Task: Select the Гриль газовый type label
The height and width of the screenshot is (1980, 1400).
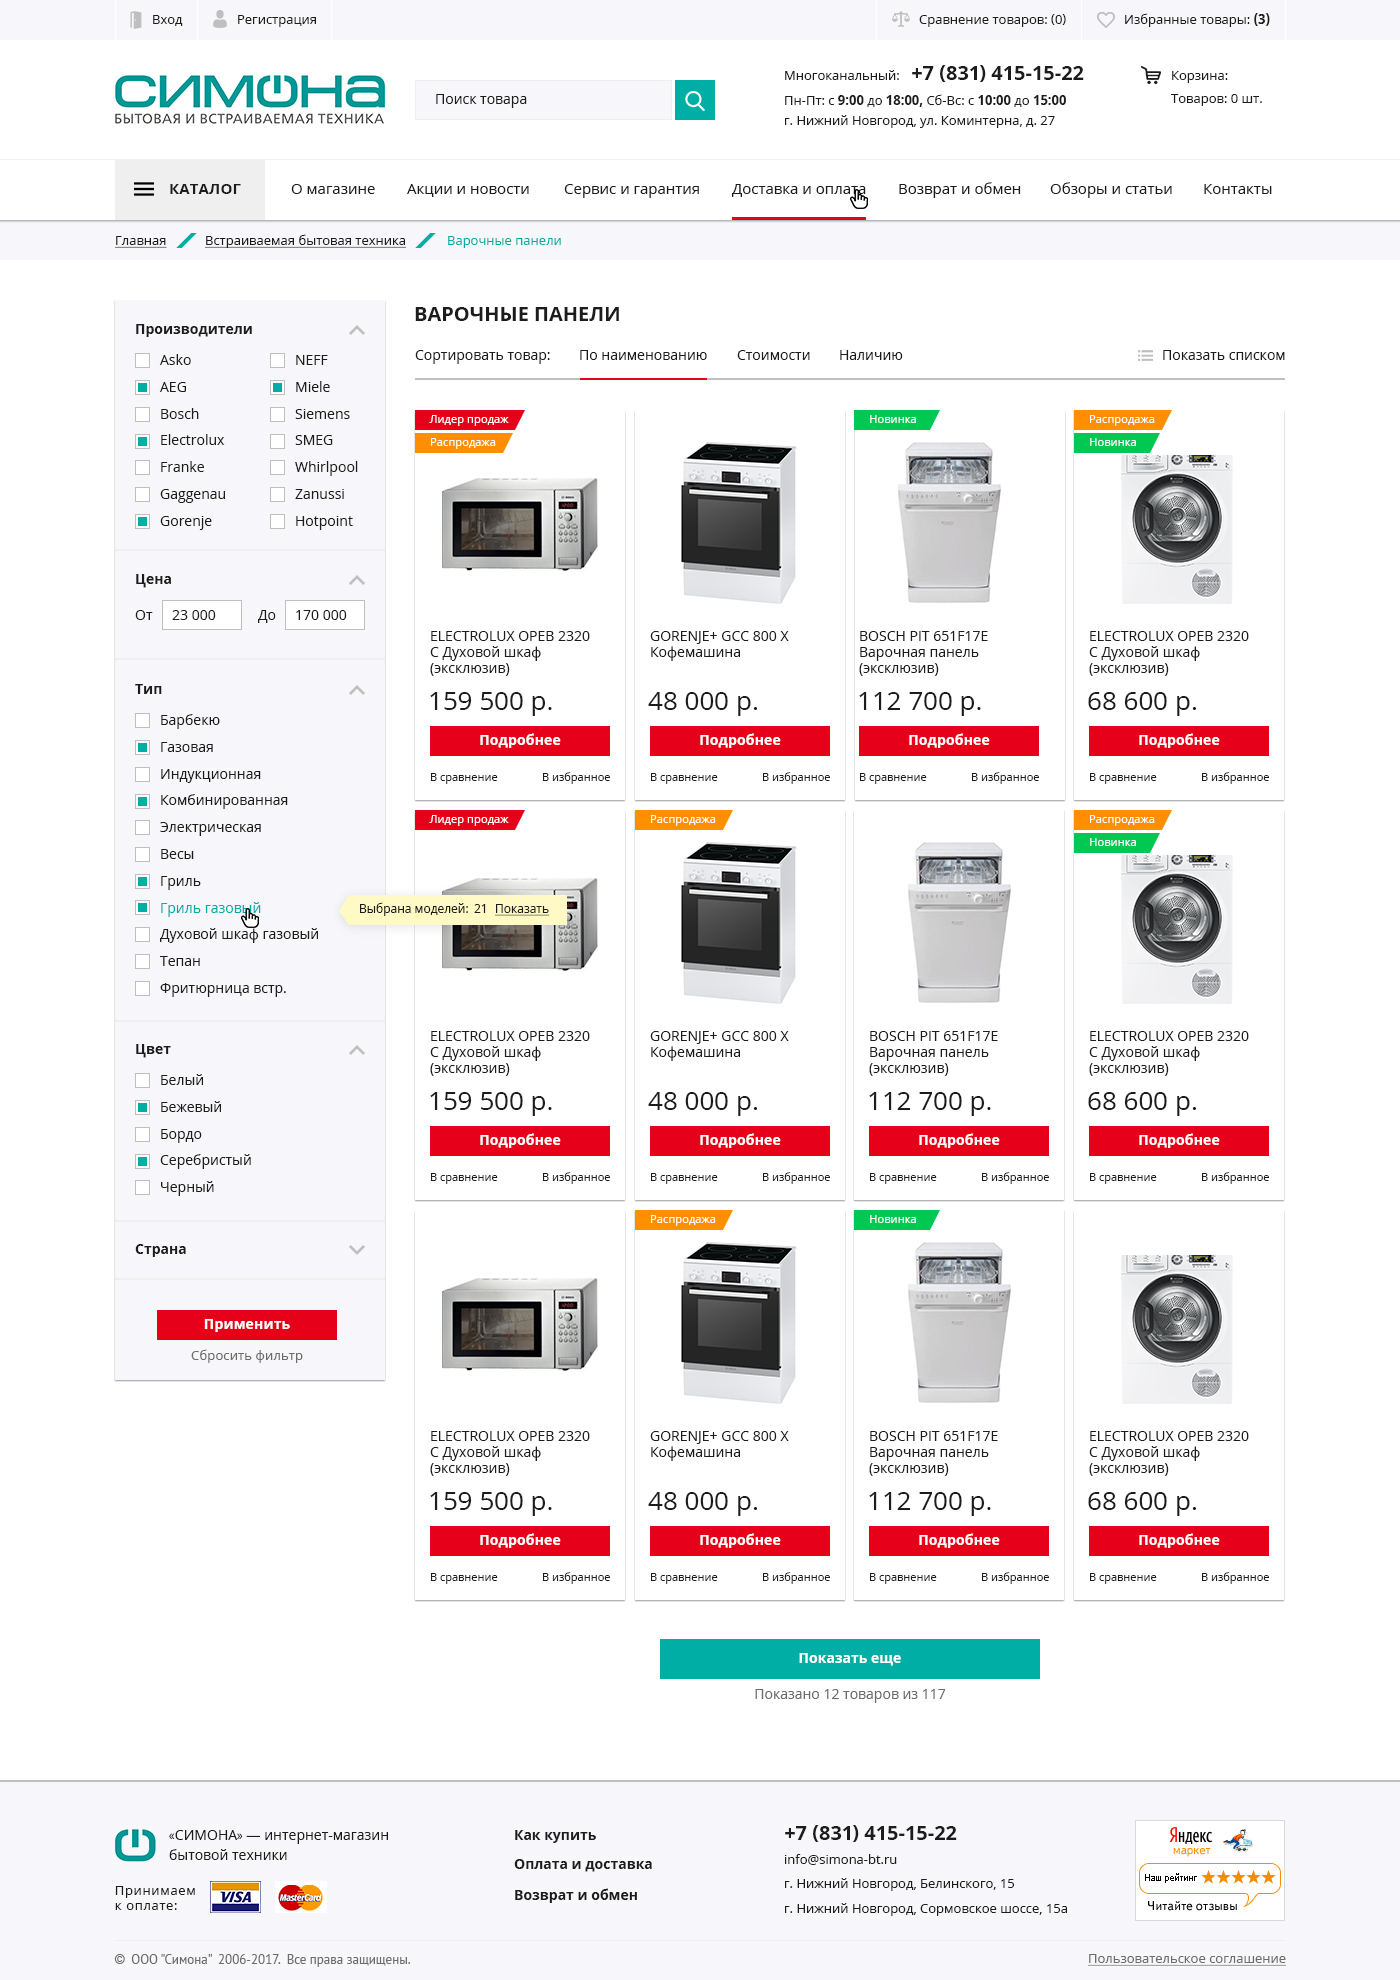Action: pyautogui.click(x=210, y=908)
